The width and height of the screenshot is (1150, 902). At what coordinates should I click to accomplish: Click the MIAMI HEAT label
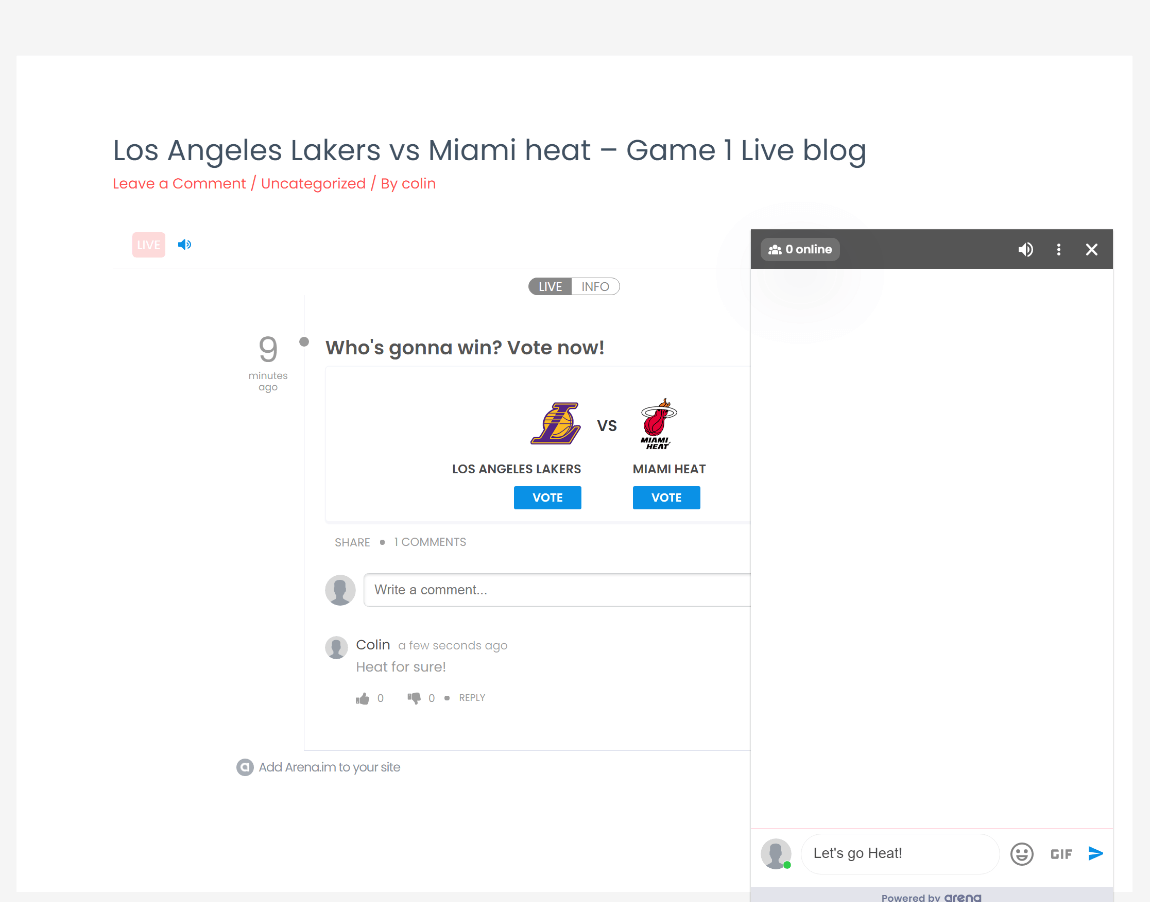[669, 469]
